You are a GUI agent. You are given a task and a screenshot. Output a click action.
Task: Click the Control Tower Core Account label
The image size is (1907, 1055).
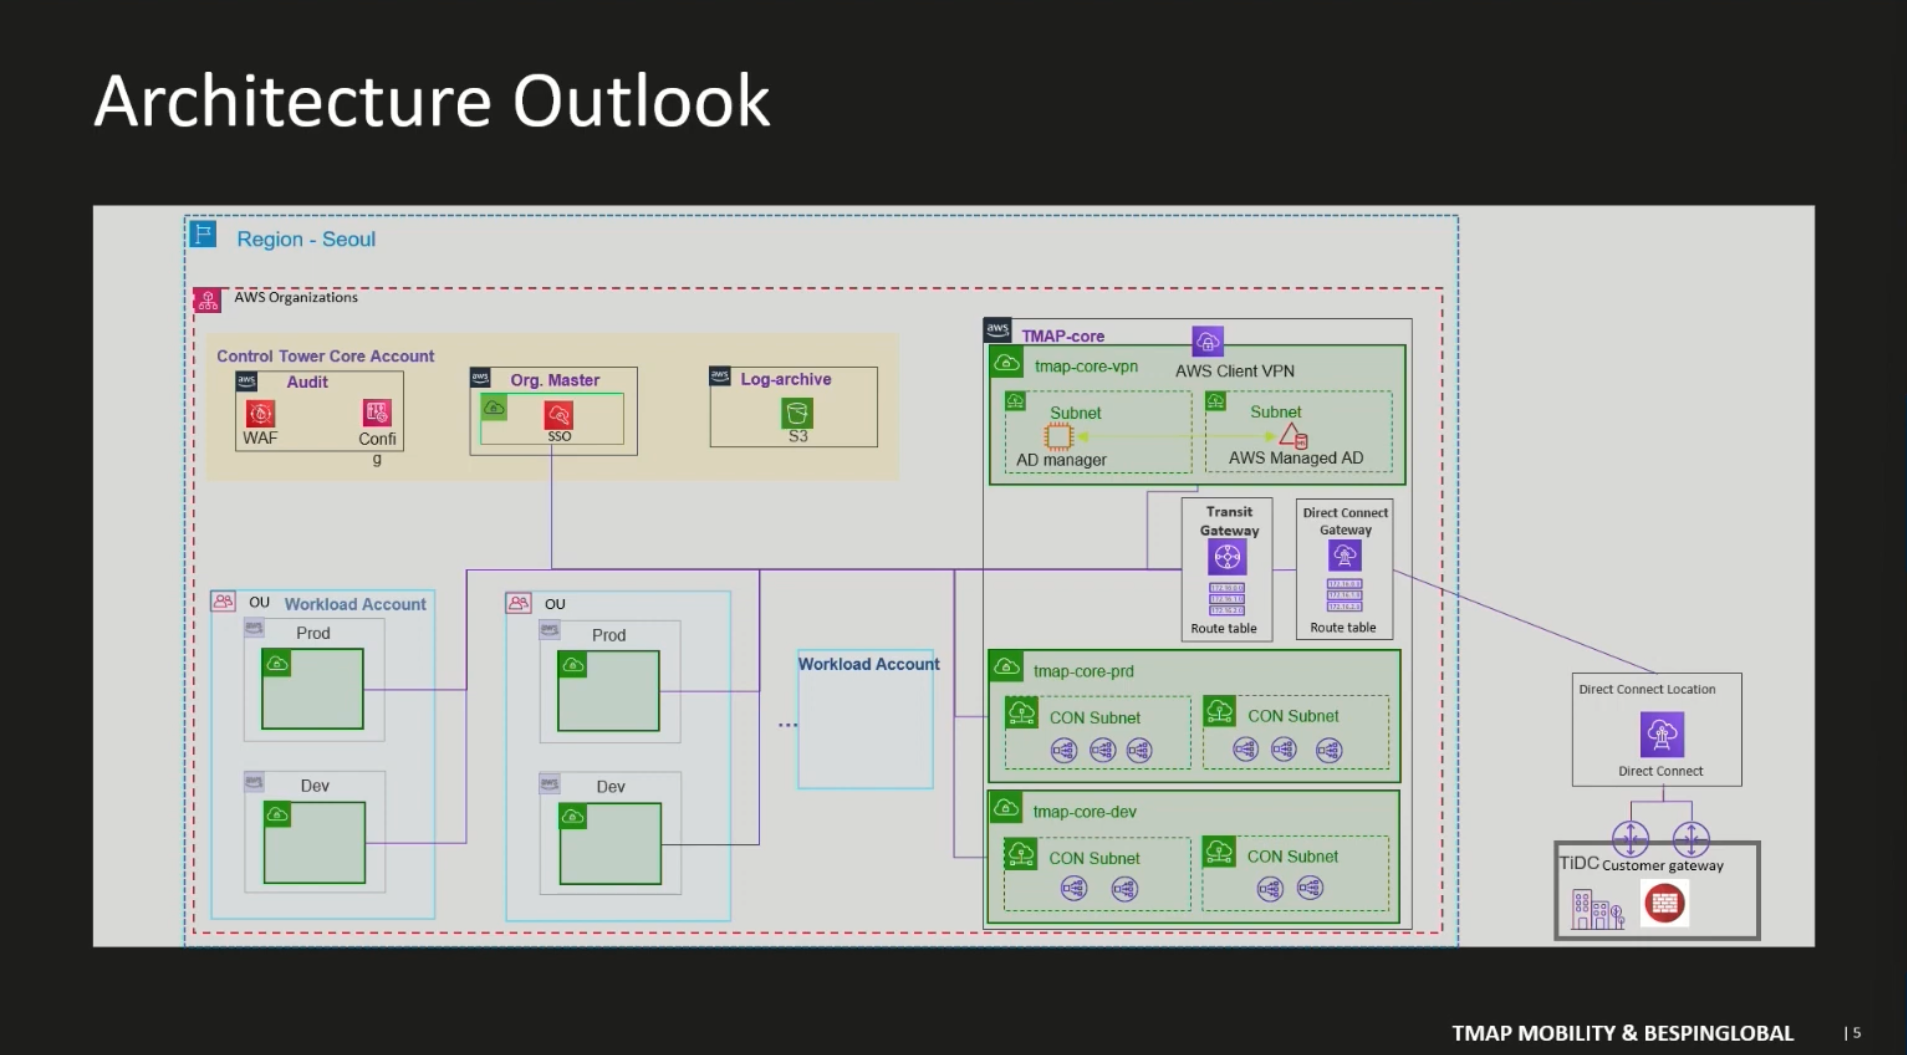click(x=325, y=356)
